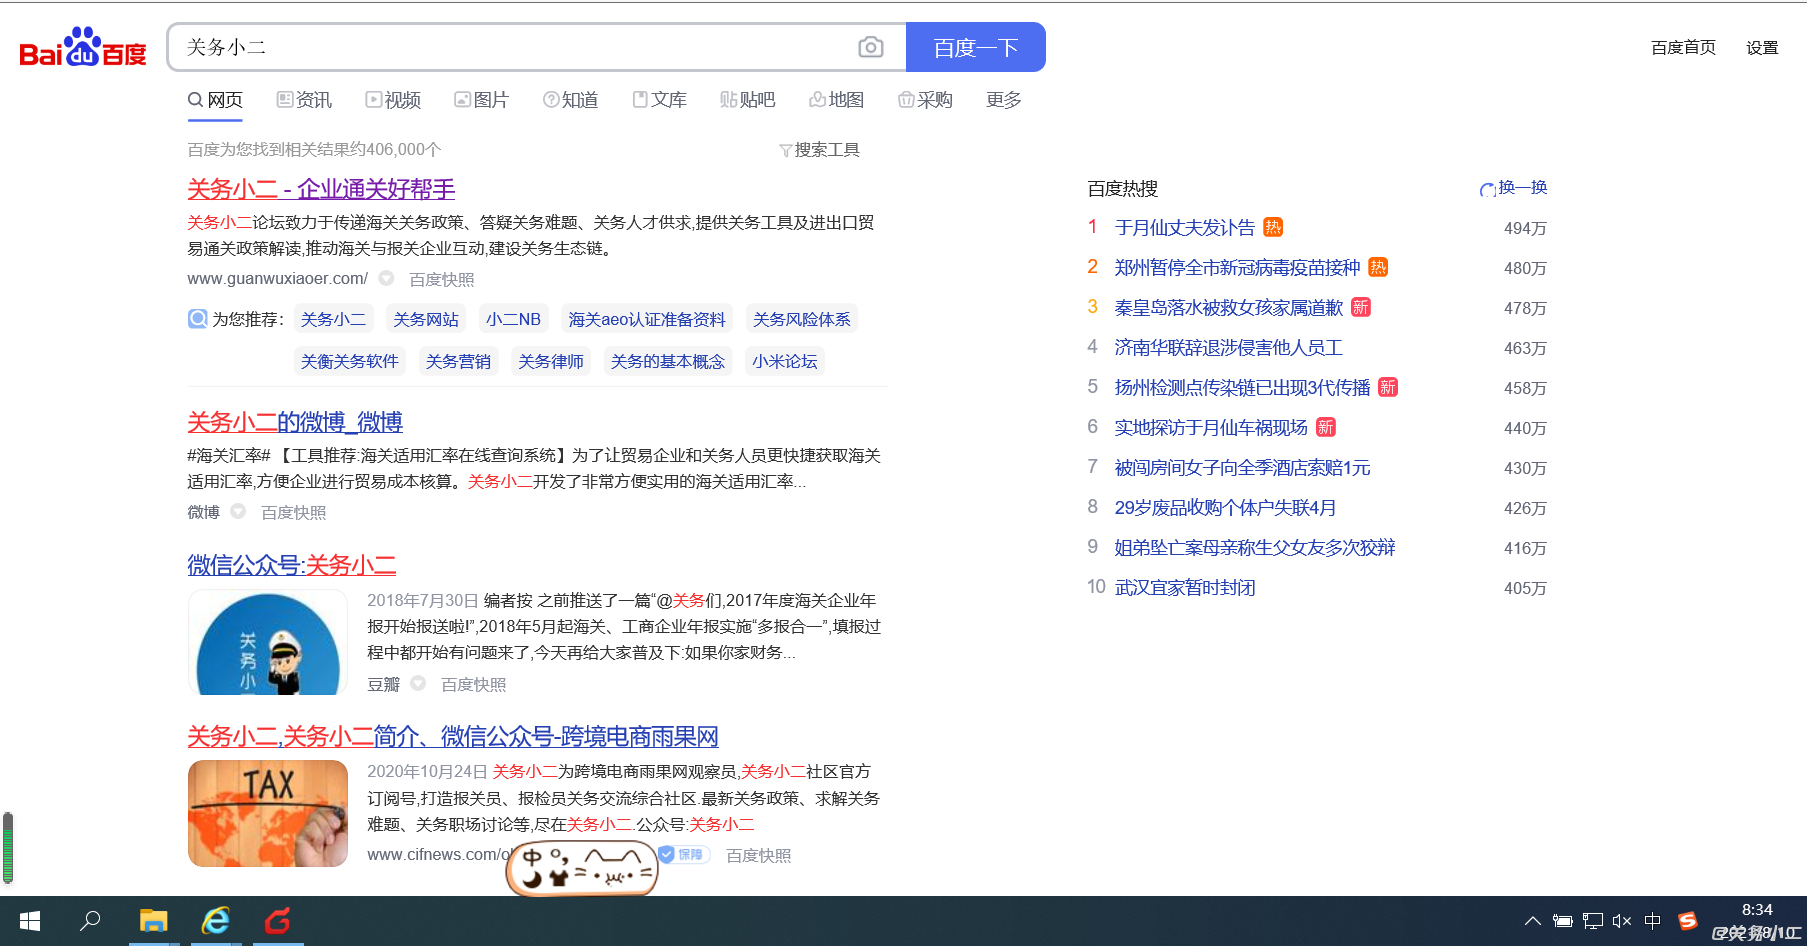Click the 关务小二 officer avatar thumbnail
The width and height of the screenshot is (1807, 946).
coord(267,642)
